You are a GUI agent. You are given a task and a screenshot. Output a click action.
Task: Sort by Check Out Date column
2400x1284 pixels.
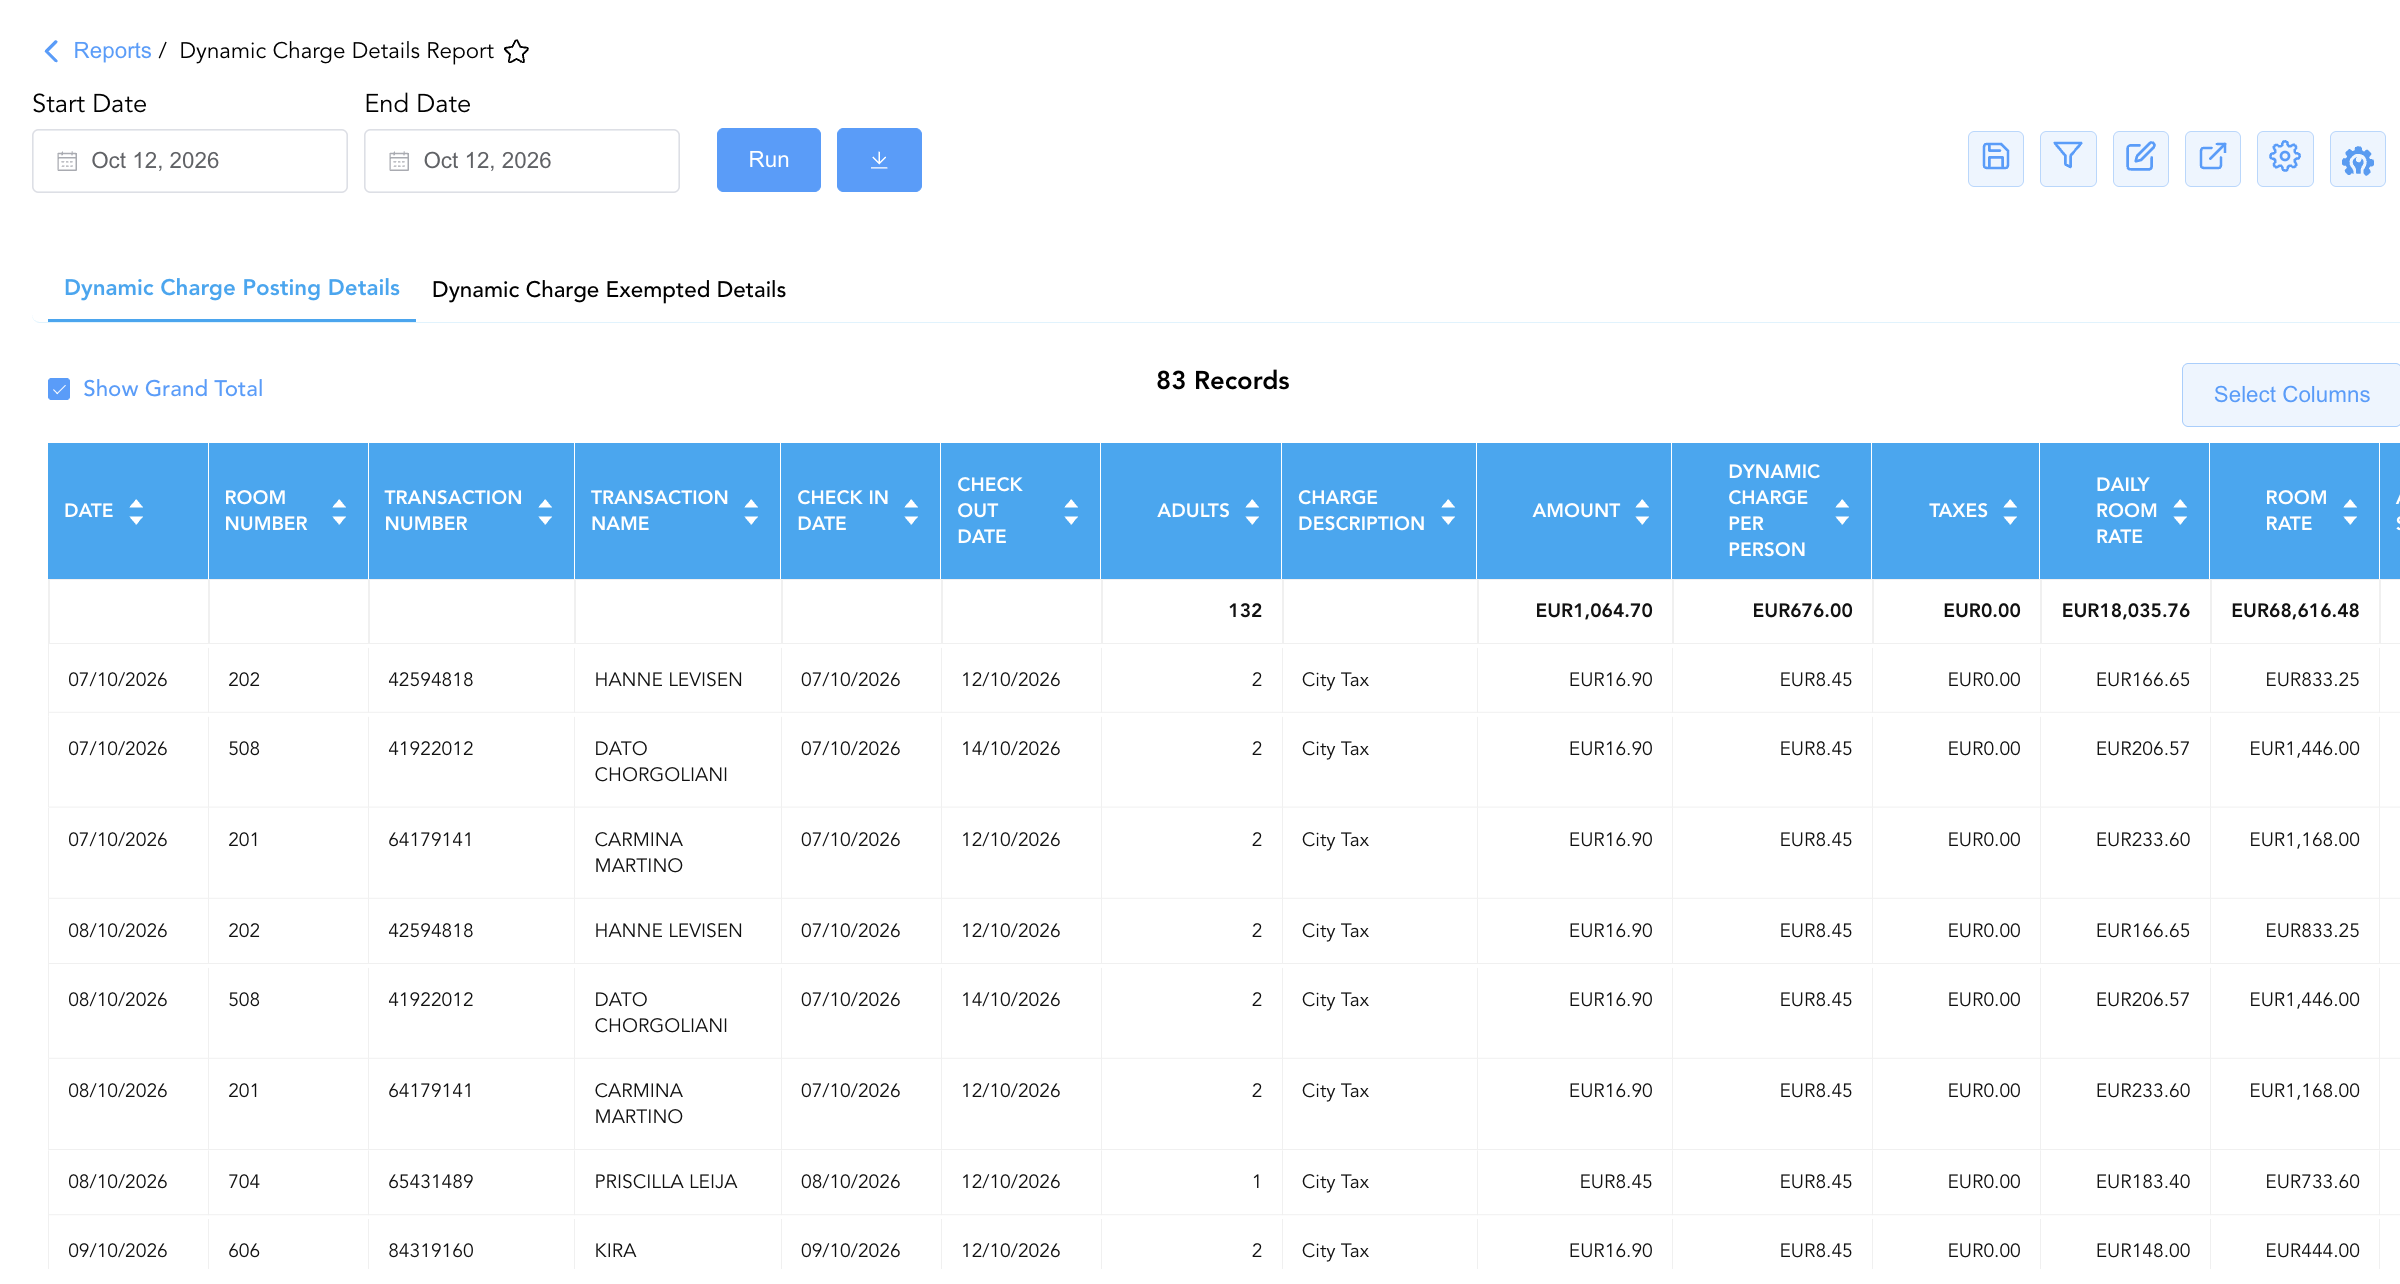1071,511
